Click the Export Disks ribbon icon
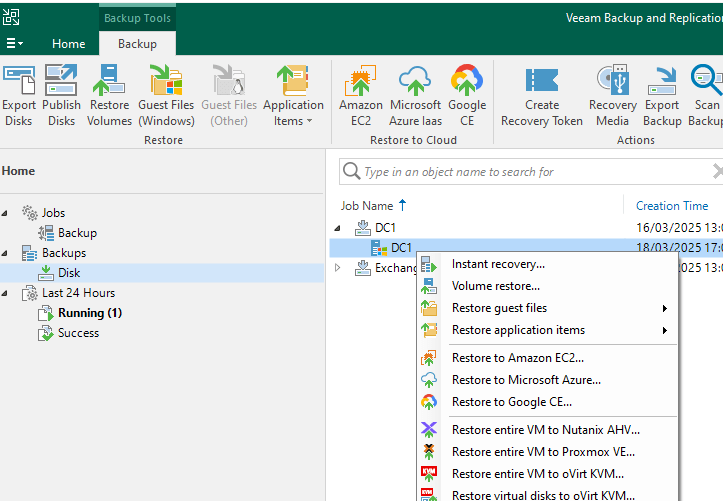This screenshot has height=501, width=723. click(19, 96)
